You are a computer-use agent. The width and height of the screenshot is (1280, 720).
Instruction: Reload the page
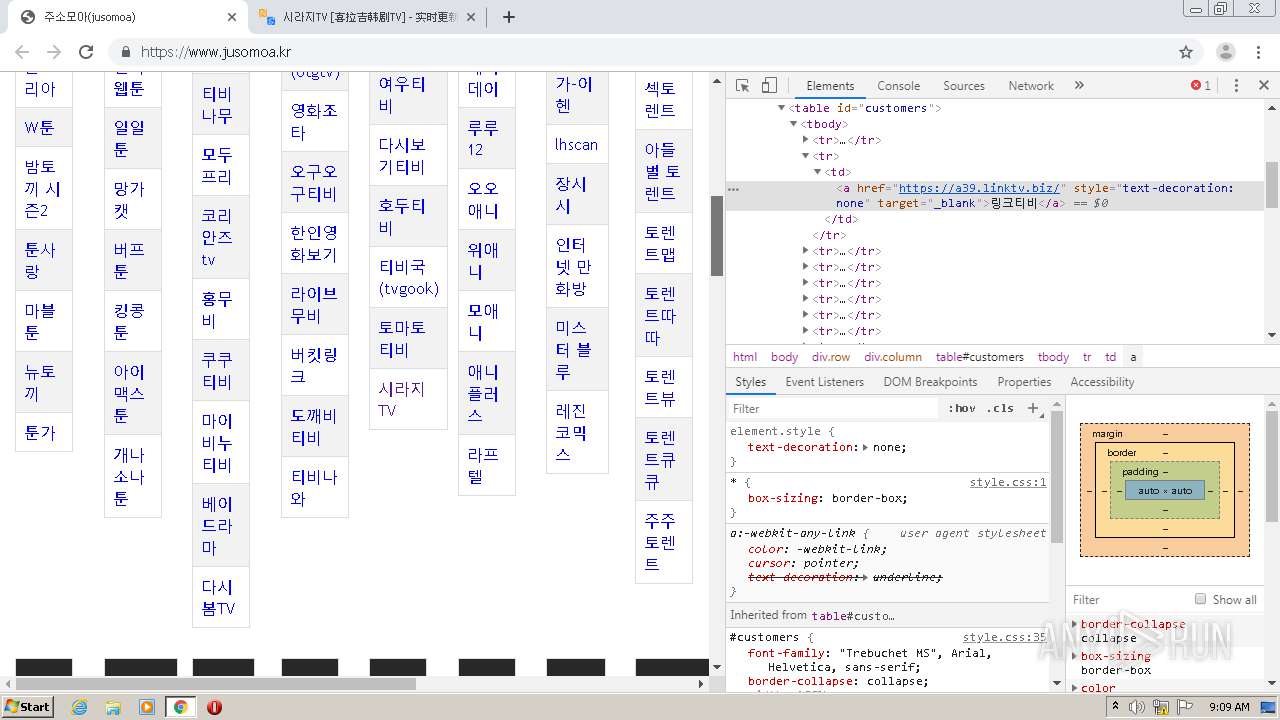pos(86,52)
